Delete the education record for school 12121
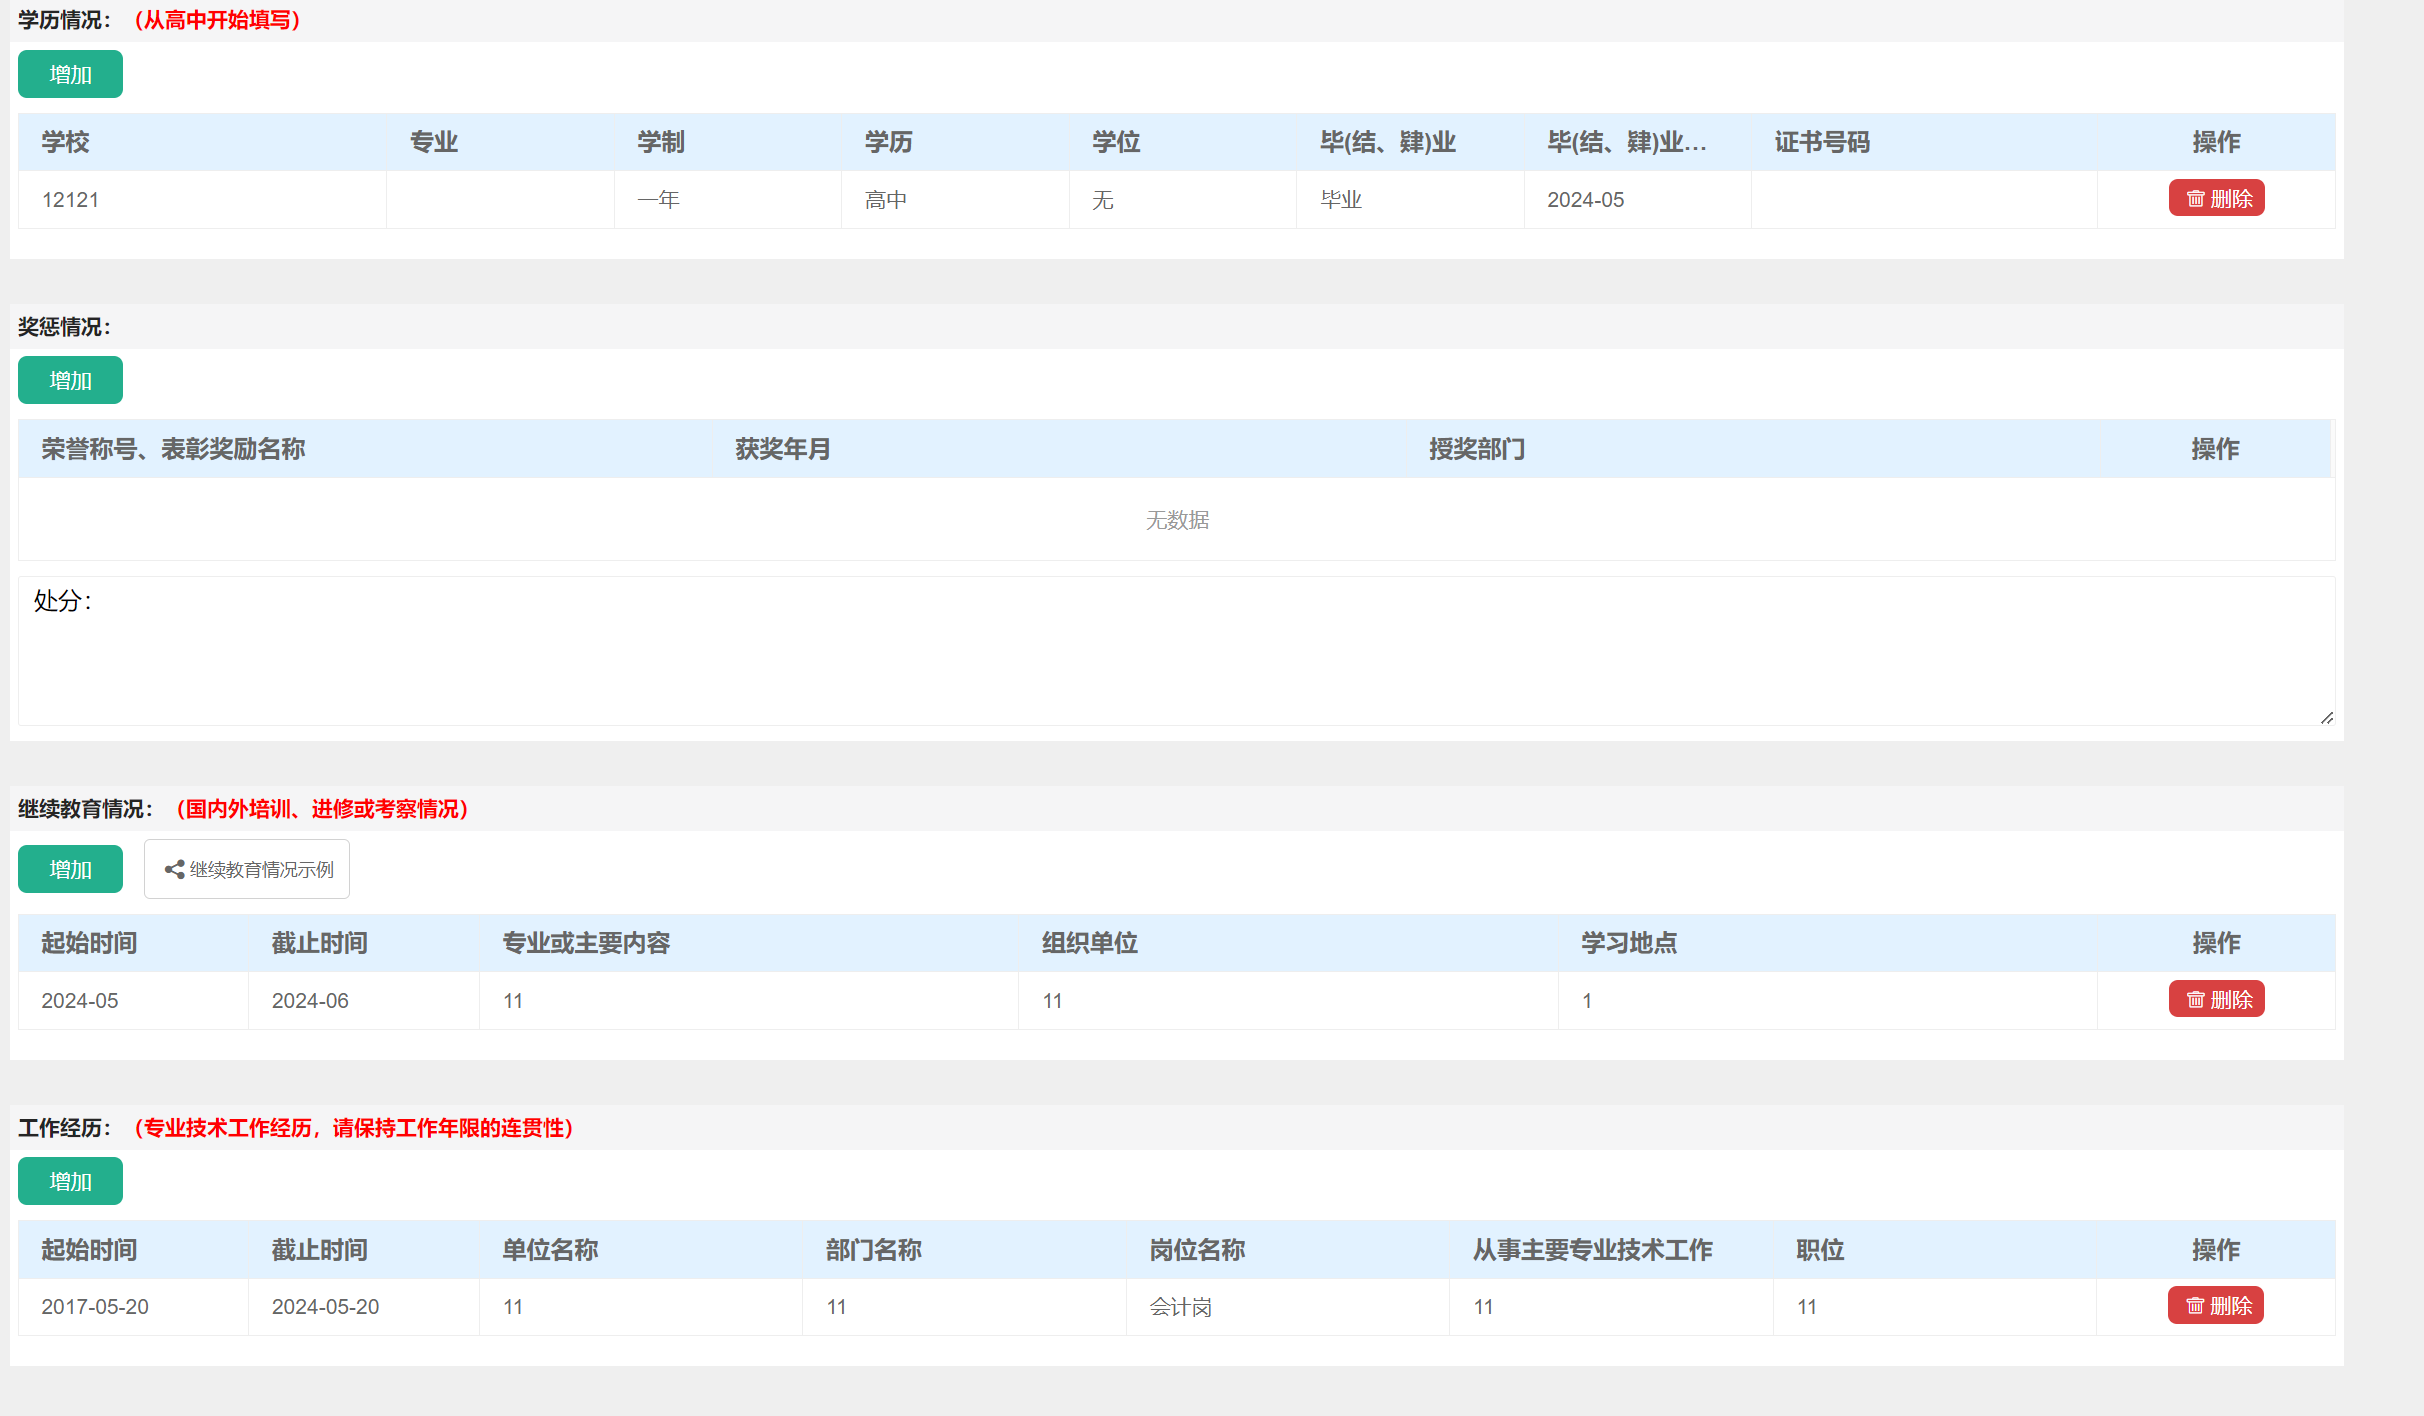 pyautogui.click(x=2216, y=197)
